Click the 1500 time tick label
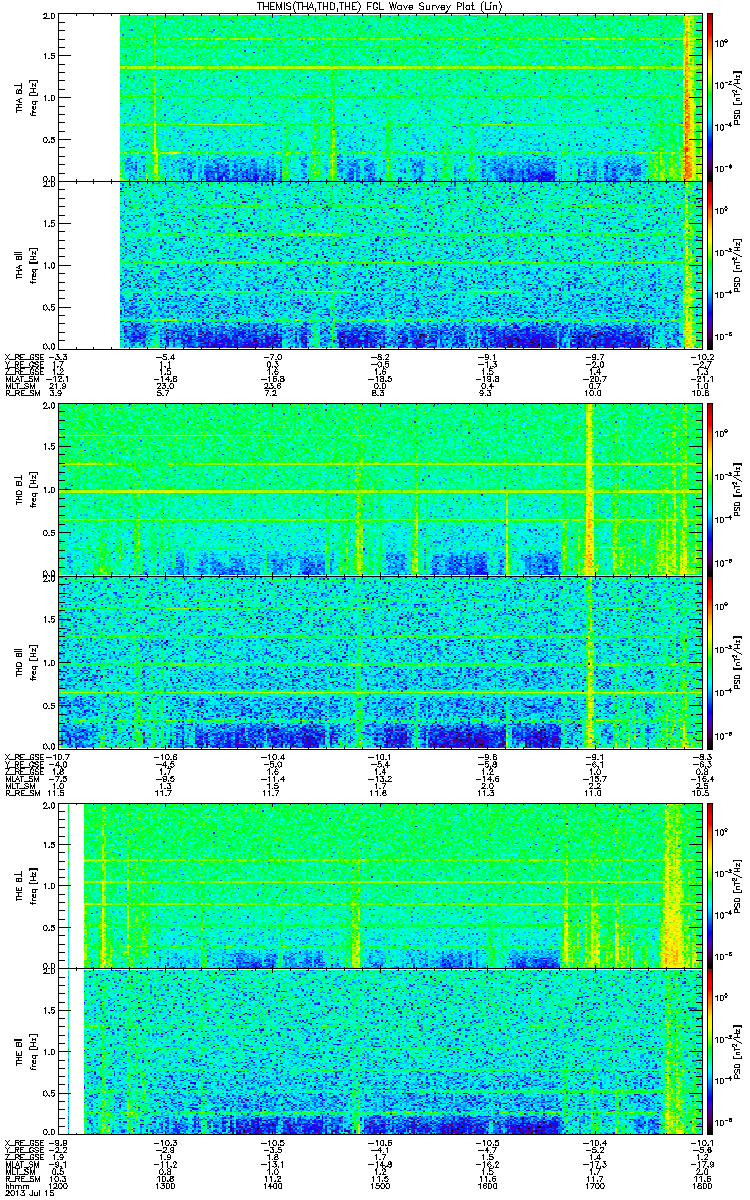The width and height of the screenshot is (750, 1200). (x=379, y=1185)
